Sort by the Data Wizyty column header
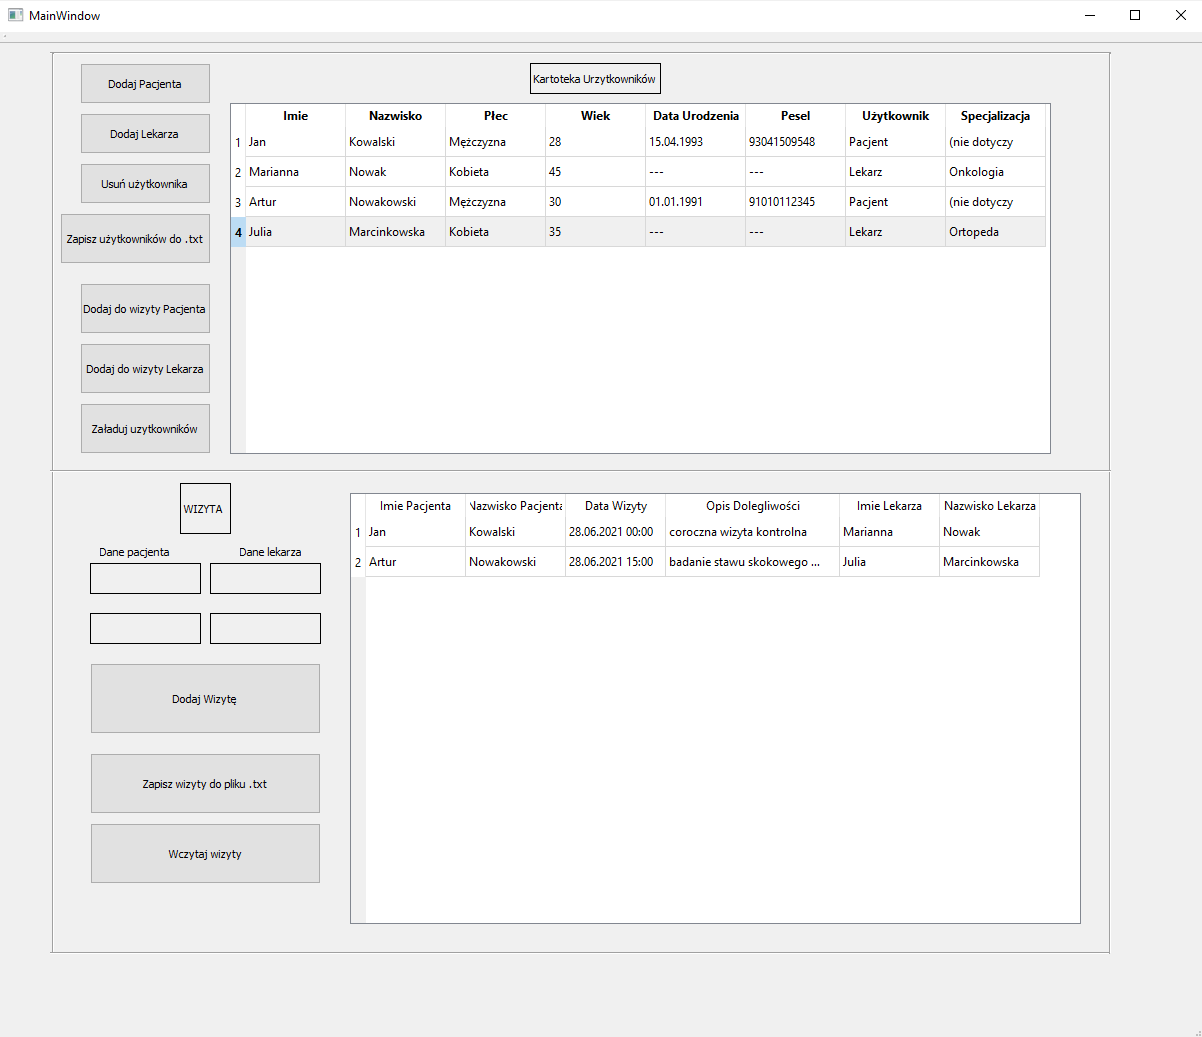The width and height of the screenshot is (1202, 1037). [x=615, y=506]
